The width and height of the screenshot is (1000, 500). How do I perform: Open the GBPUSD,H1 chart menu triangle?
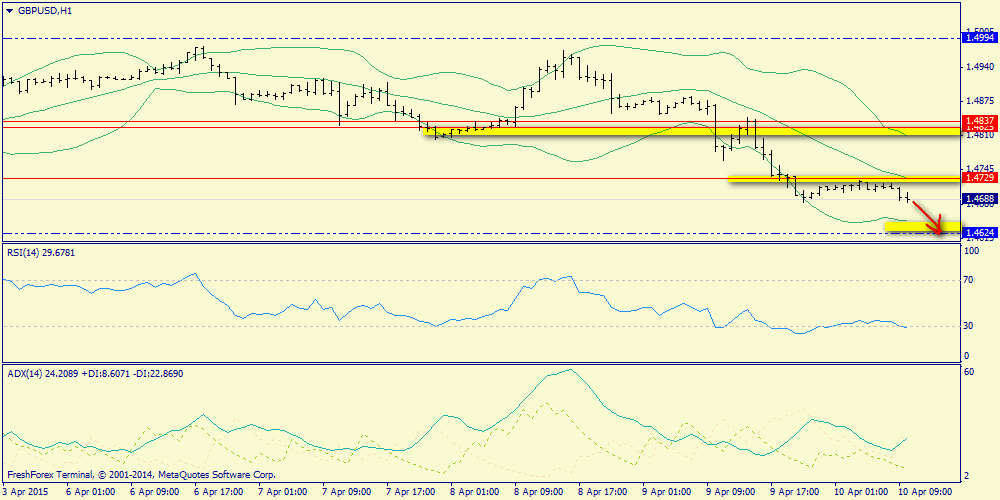[10, 11]
